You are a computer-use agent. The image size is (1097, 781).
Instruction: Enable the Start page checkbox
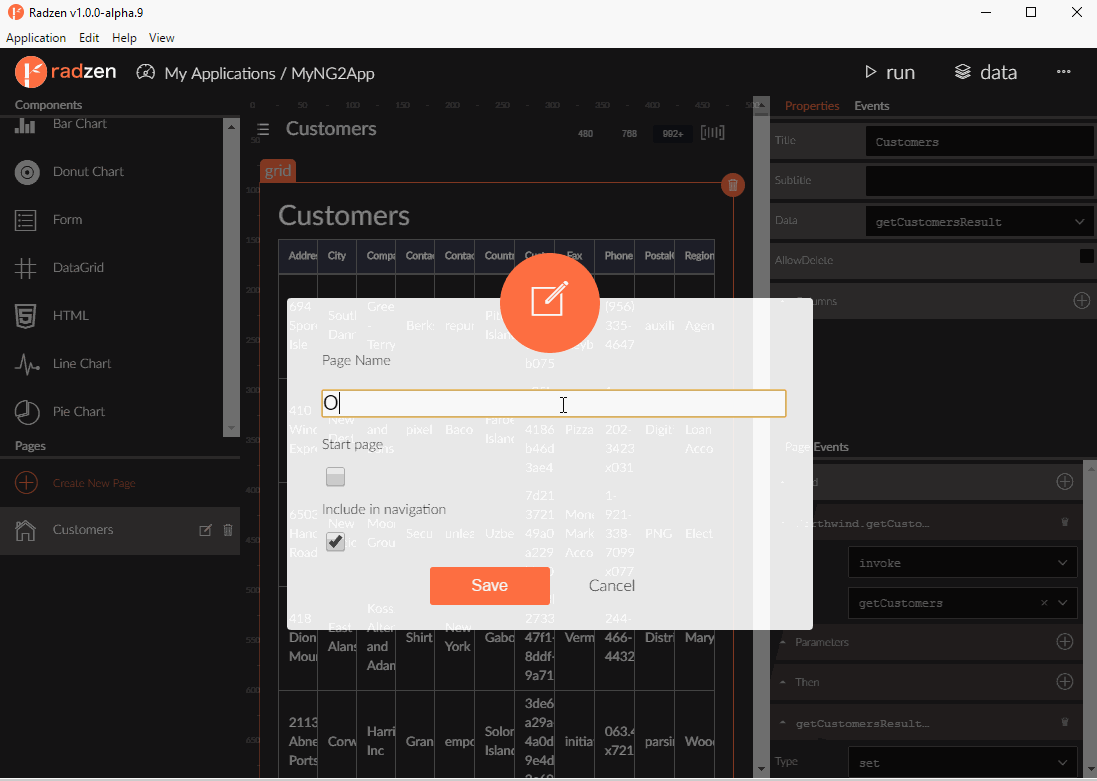click(335, 477)
